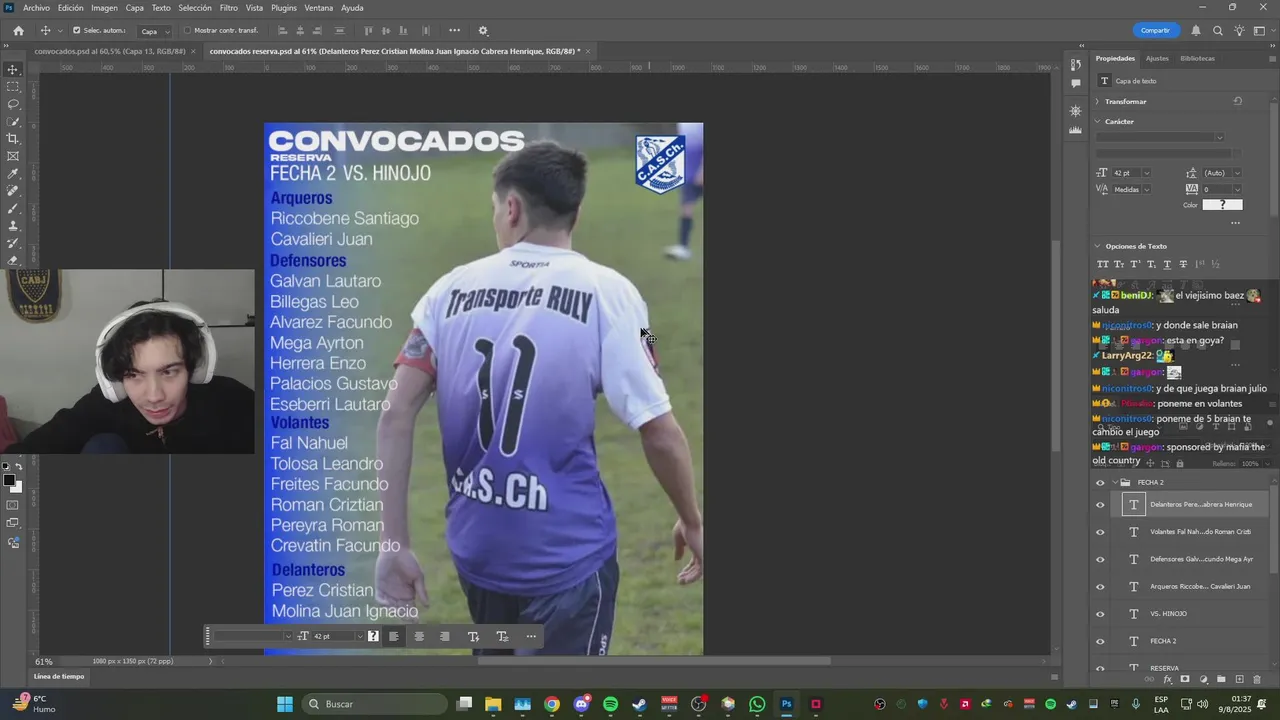Toggle visibility of FECHA 2 text layer
The width and height of the screenshot is (1280, 720).
click(x=1100, y=641)
